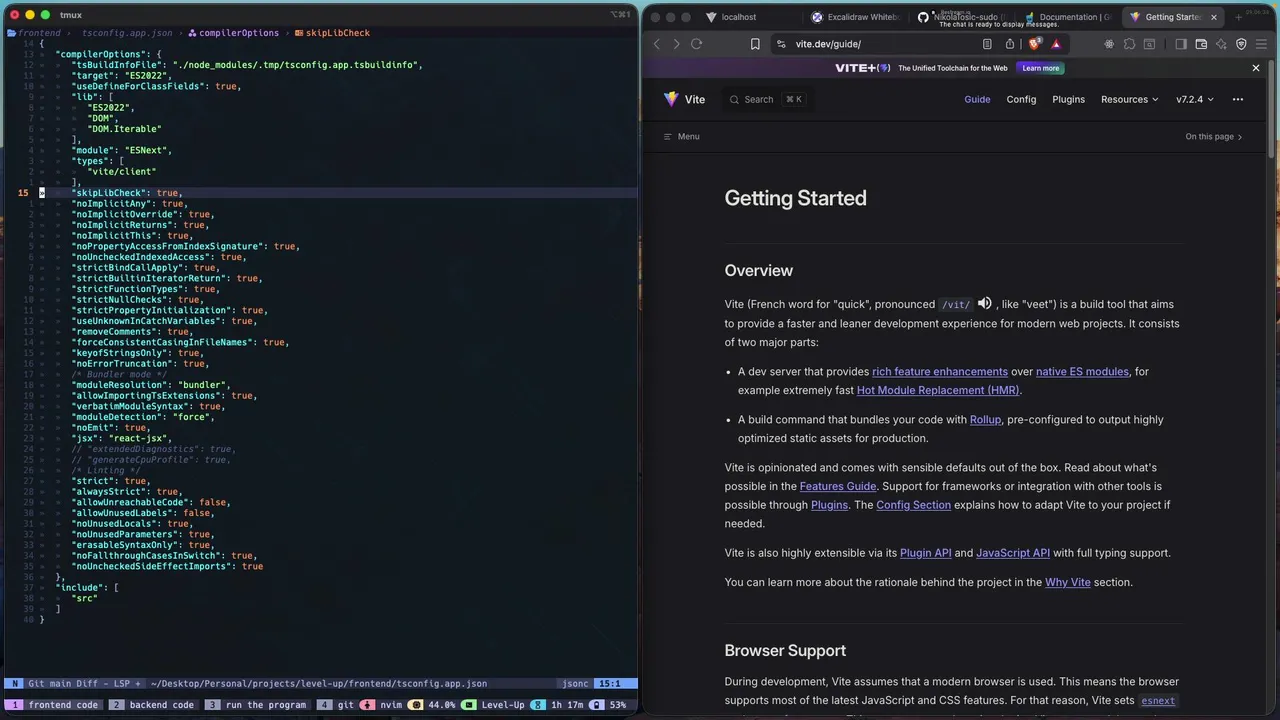1280x720 pixels.
Task: Select tmux window 1 frontend code
Action: pos(55,705)
